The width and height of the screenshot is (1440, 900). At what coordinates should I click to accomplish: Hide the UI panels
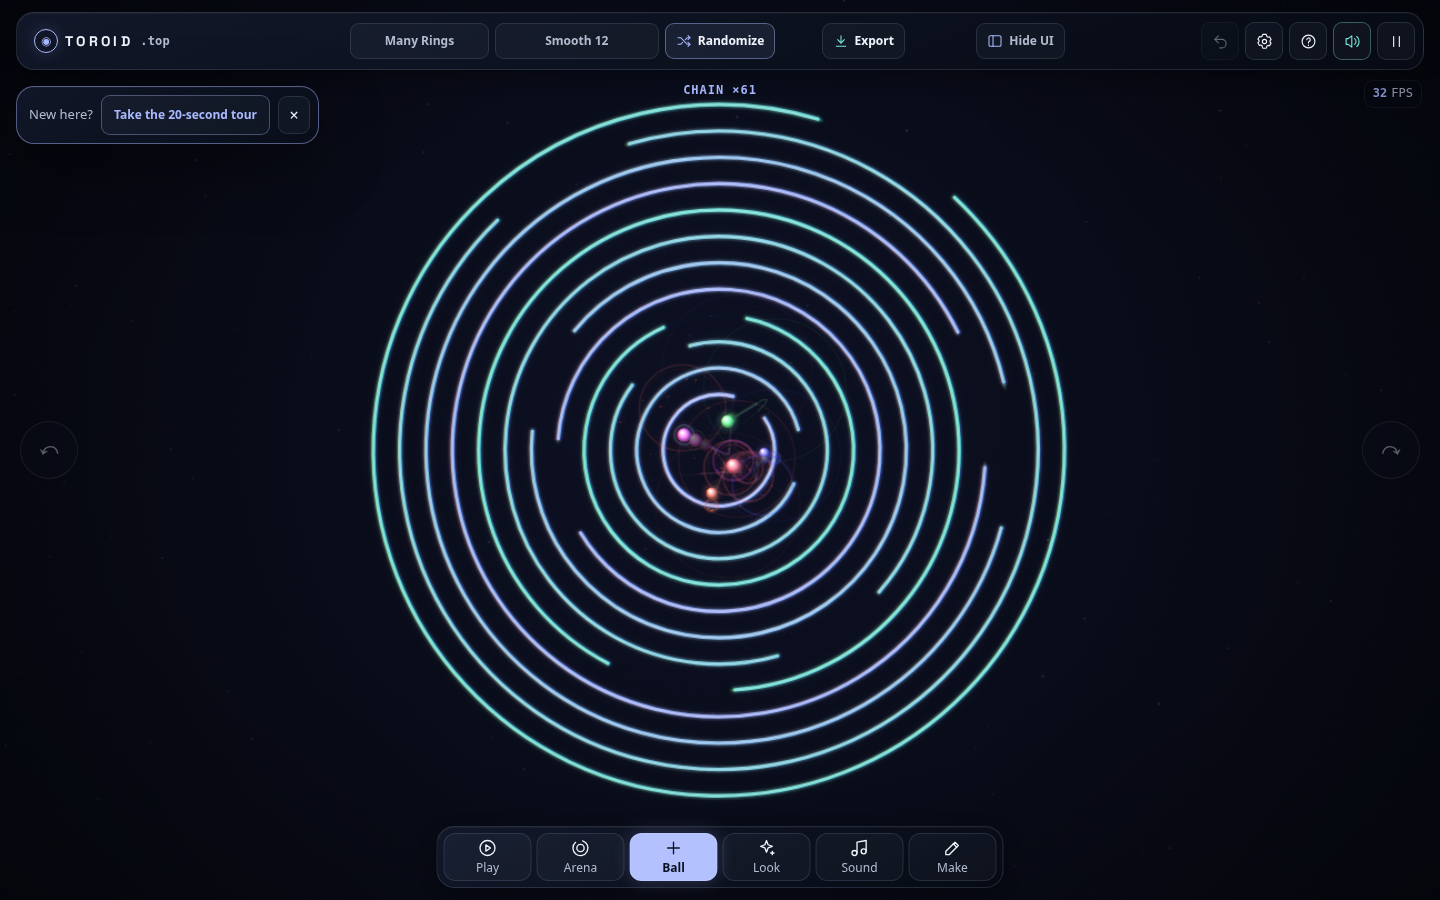1020,41
